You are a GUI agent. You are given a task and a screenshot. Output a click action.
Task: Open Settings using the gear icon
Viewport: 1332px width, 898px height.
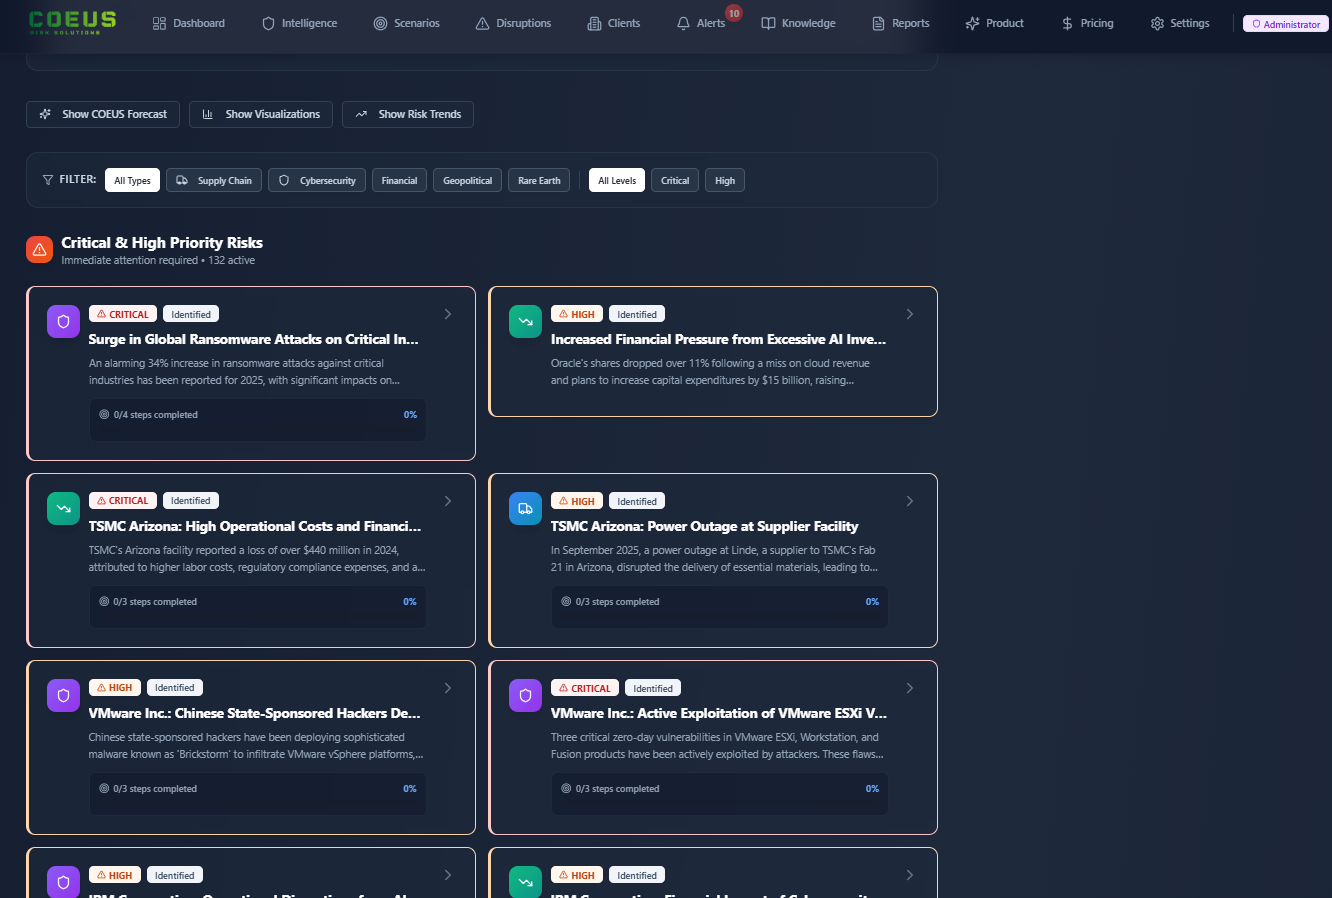click(1157, 23)
